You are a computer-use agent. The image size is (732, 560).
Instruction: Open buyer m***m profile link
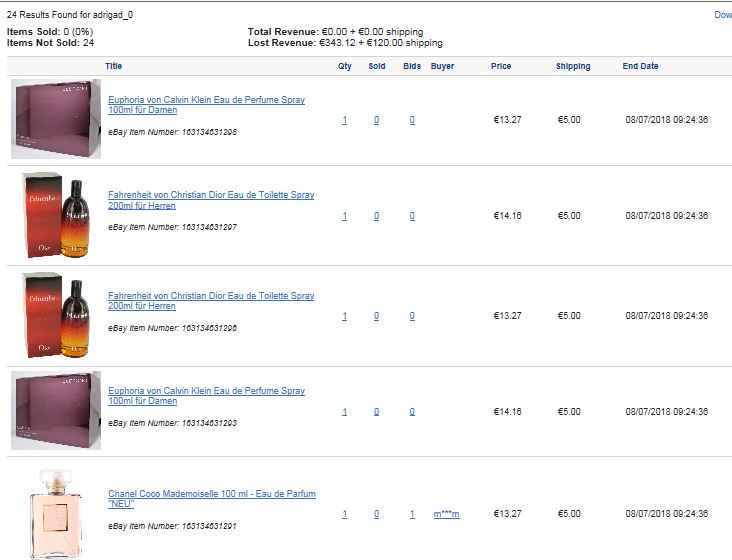(446, 514)
